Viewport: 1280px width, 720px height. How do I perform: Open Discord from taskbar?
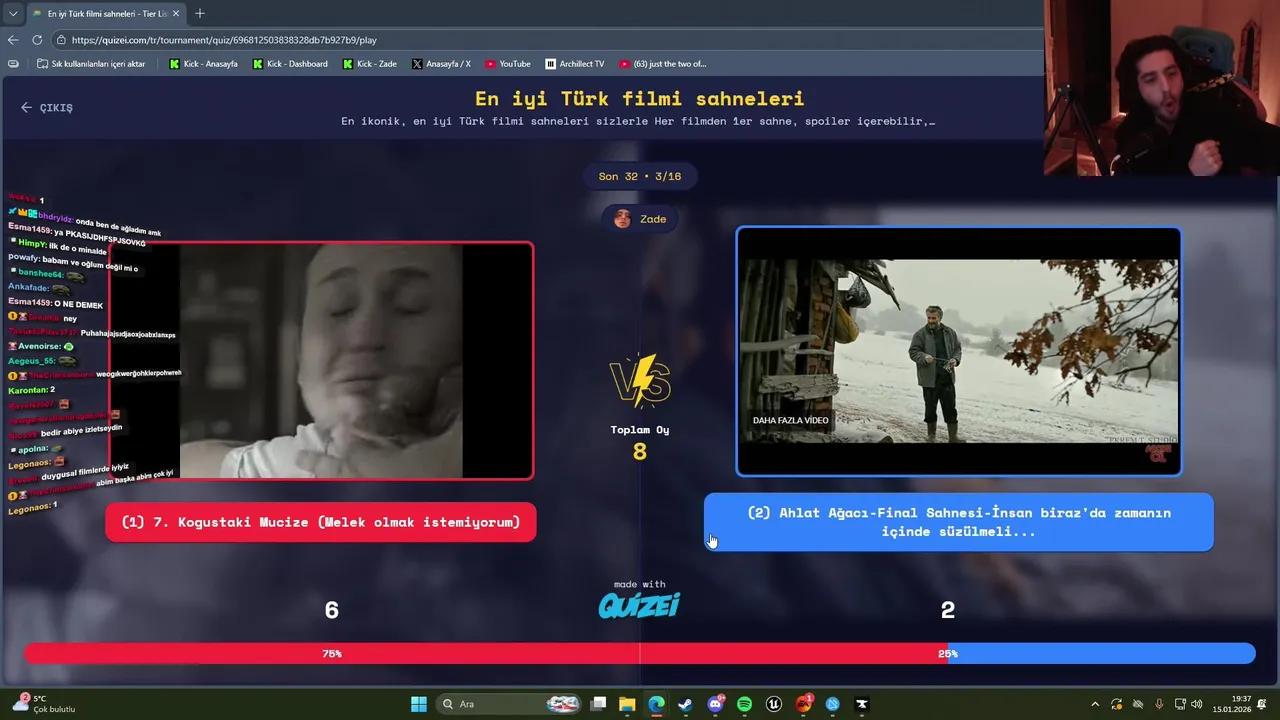pyautogui.click(x=715, y=704)
